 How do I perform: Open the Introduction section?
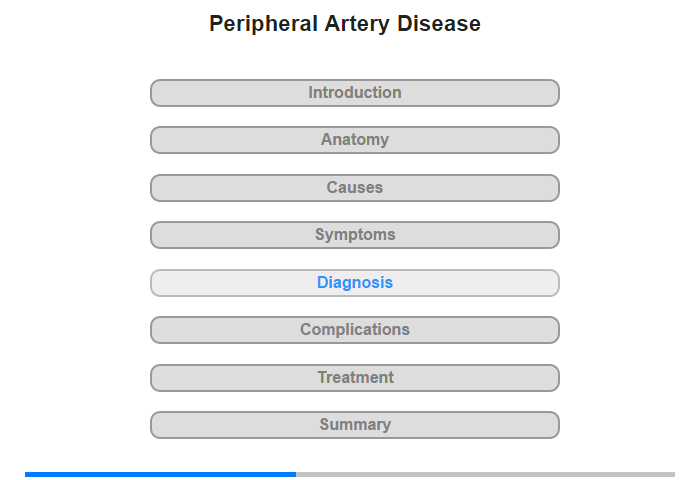pos(354,93)
